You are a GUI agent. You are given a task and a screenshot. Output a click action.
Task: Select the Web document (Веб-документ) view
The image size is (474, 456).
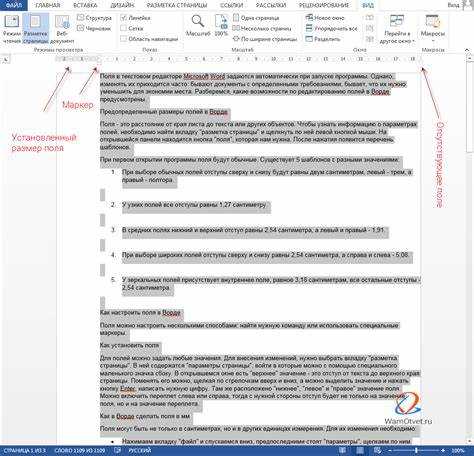(x=62, y=29)
